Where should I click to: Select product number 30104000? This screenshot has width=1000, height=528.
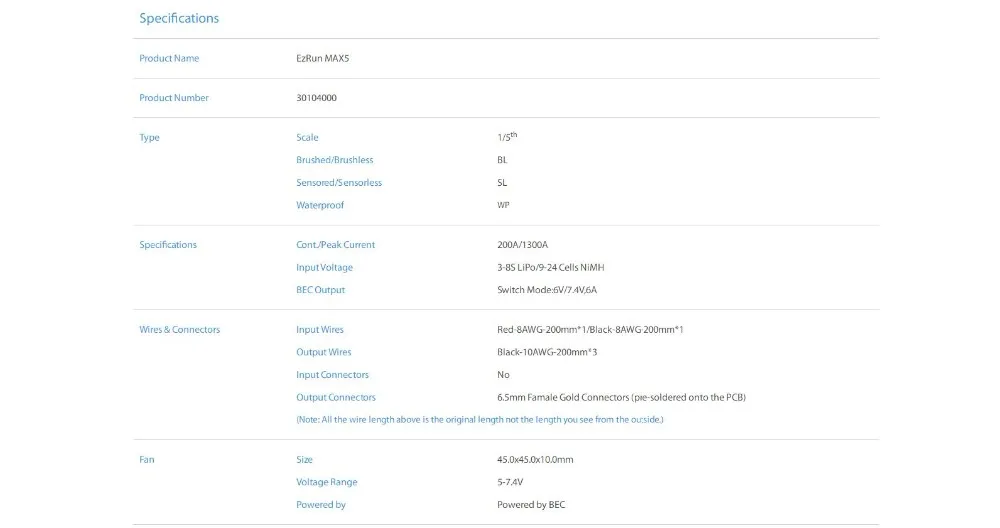click(x=316, y=98)
